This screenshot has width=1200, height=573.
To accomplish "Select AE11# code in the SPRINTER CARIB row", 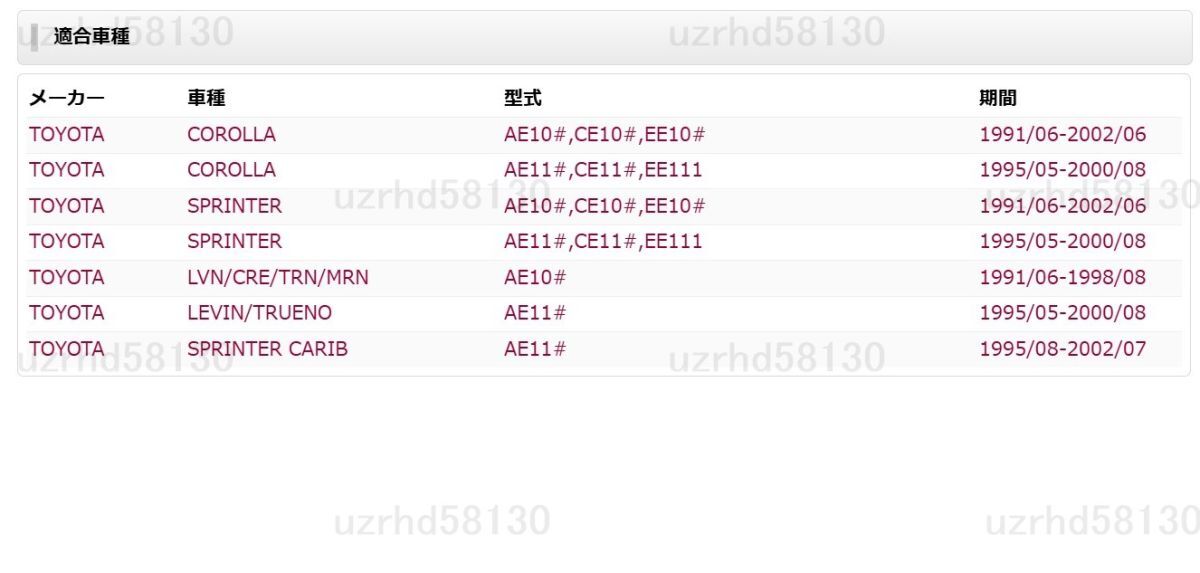I will pos(535,349).
